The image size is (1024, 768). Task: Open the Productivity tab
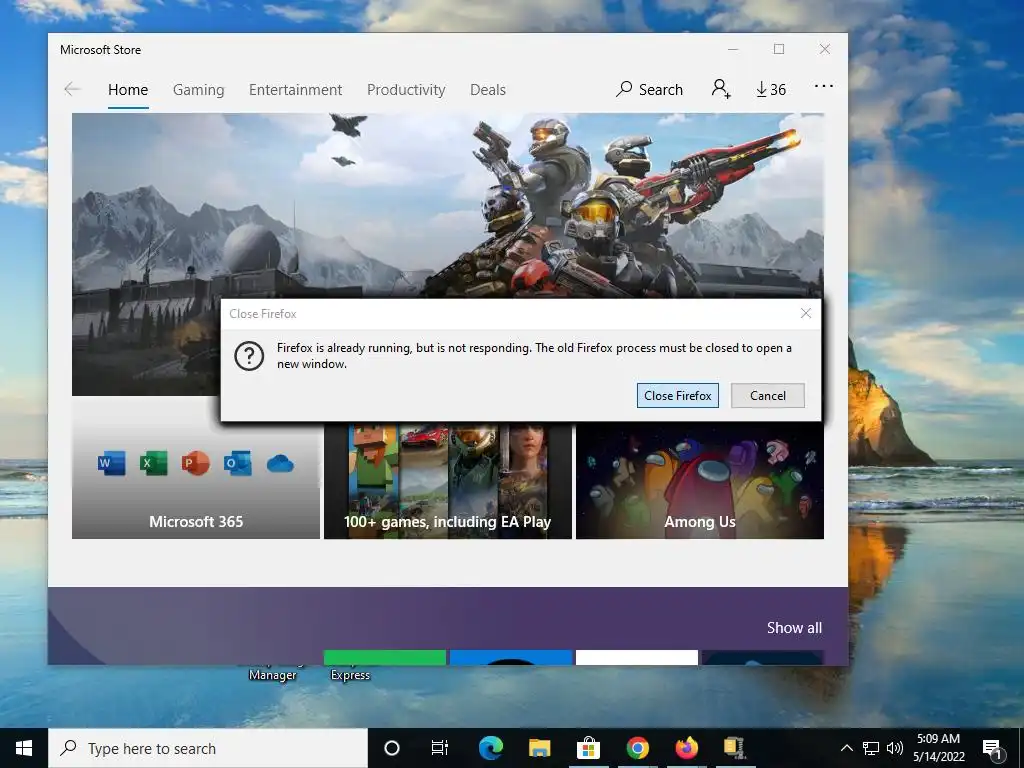(406, 89)
